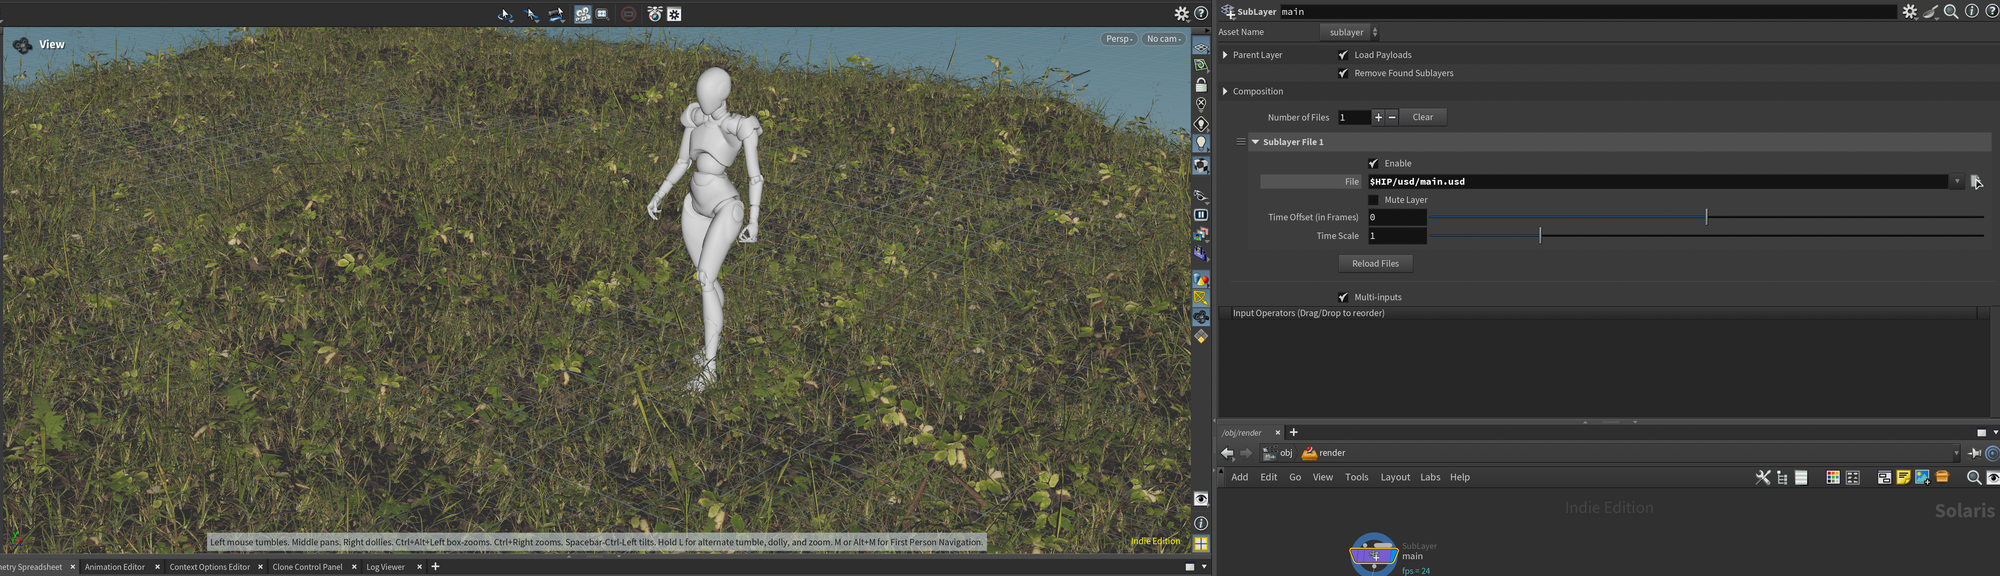2000x576 pixels.
Task: Click the padlock icon in viewport sidebar
Action: pos(1201,85)
